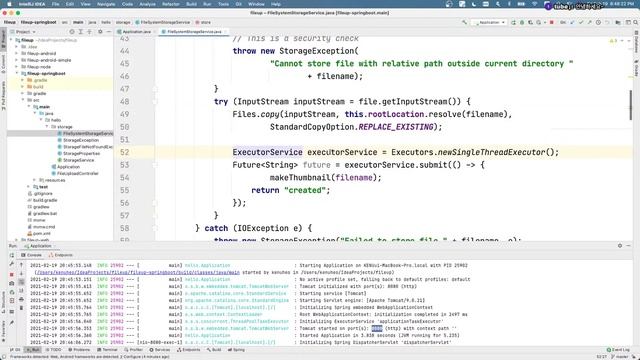Click the red Stop icon in main toolbar
The width and height of the screenshot is (640, 360).
[552, 22]
